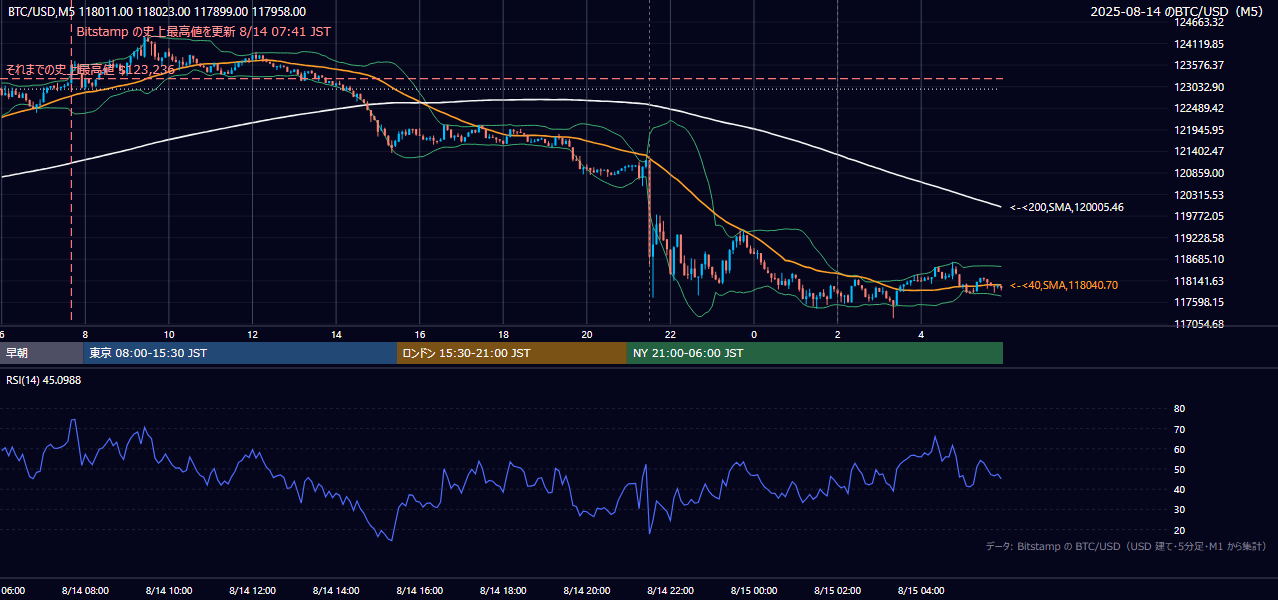
Task: Click hour label 22 under the price chart
Action: coord(670,335)
